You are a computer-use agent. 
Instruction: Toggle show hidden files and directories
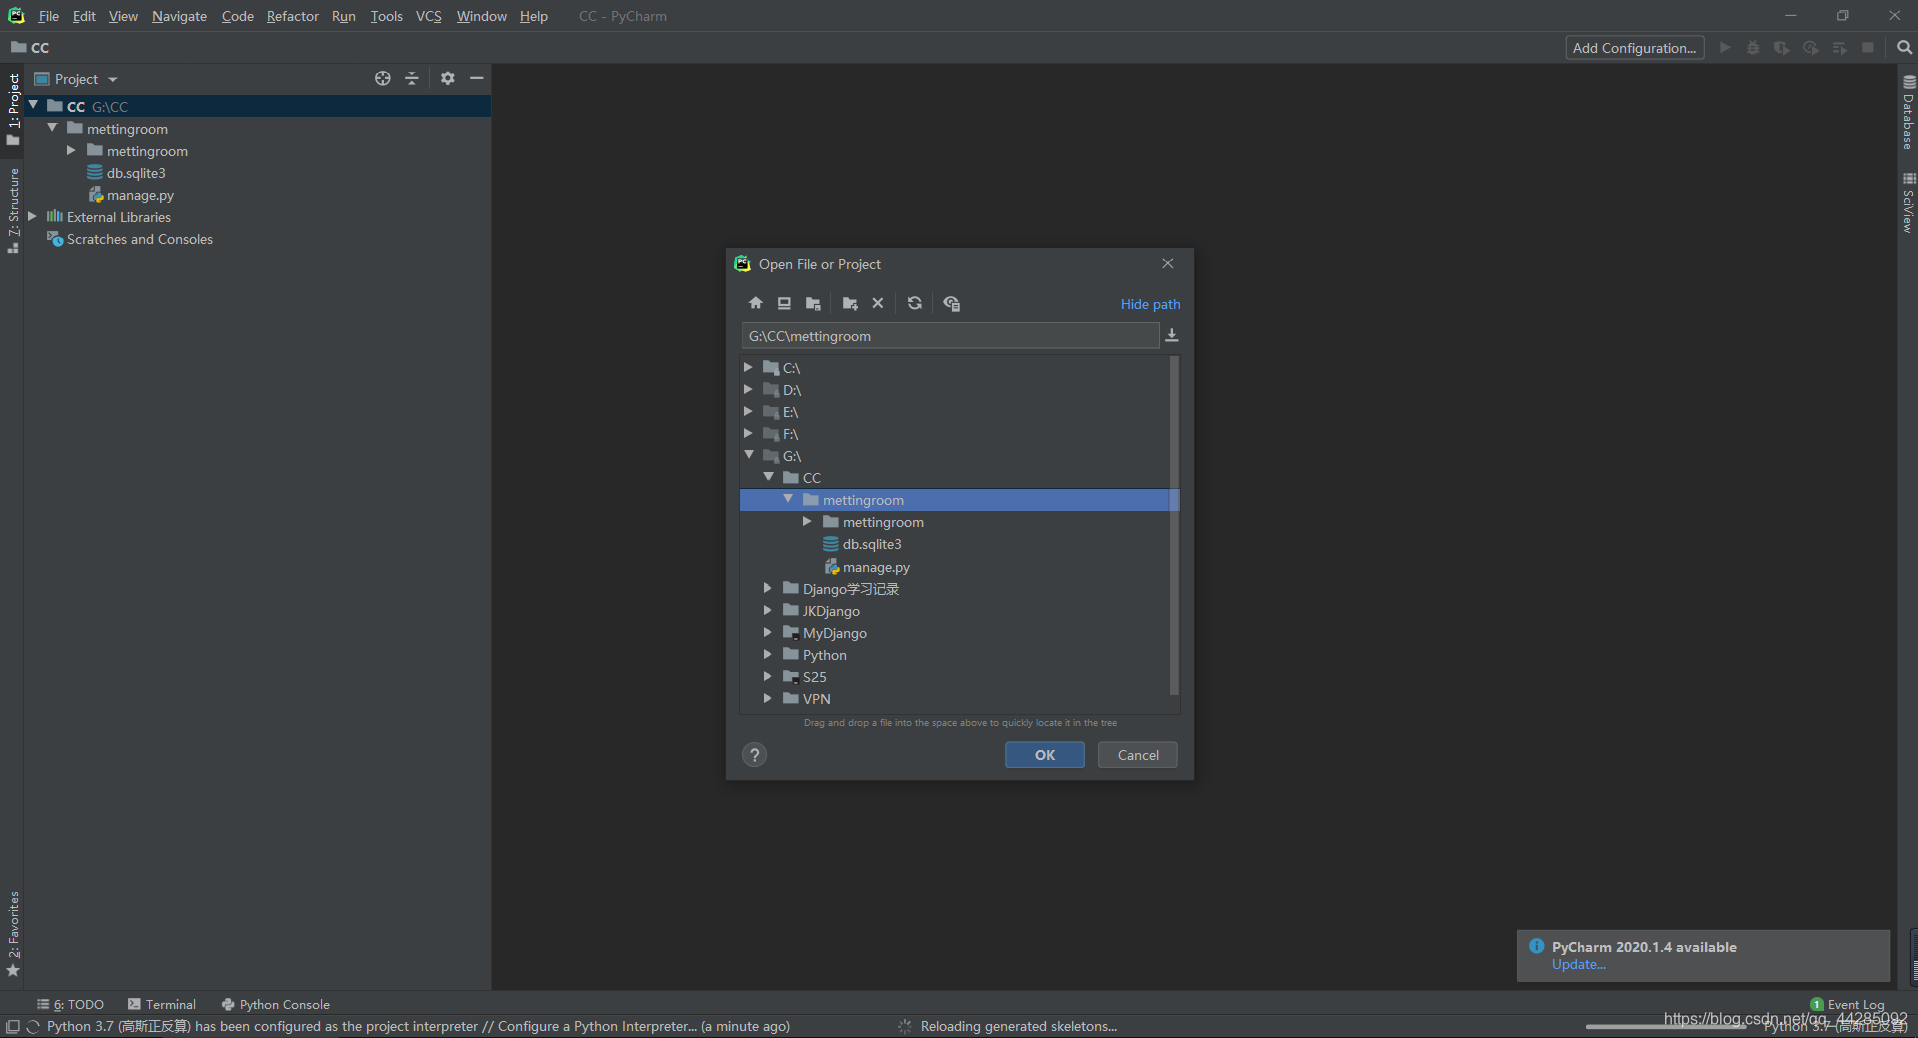click(951, 303)
